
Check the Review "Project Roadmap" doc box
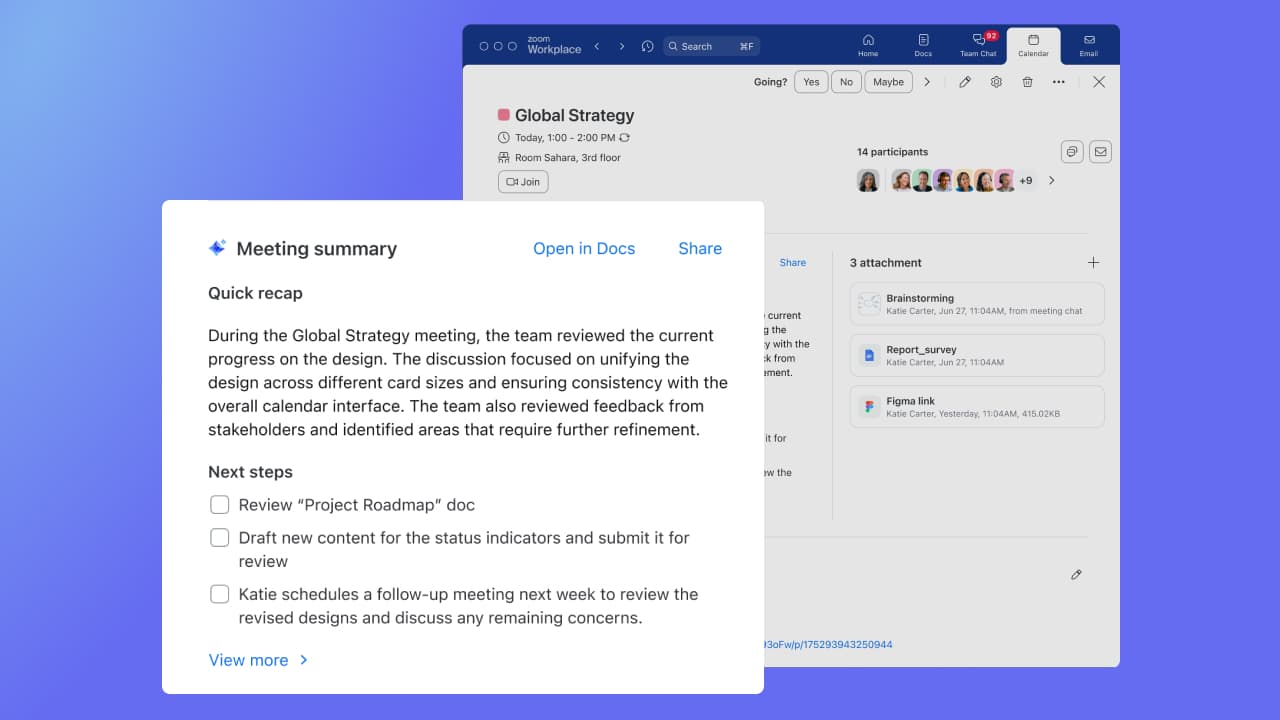(219, 505)
